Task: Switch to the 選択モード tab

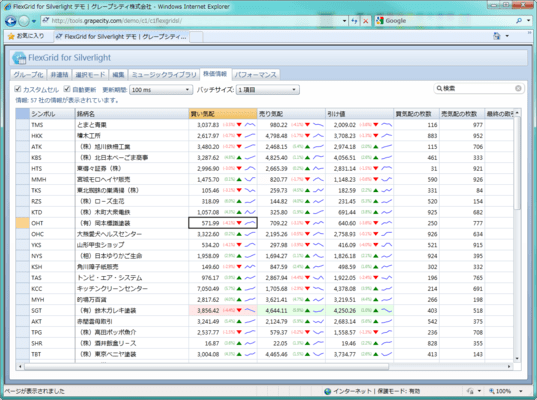Action: [x=90, y=75]
